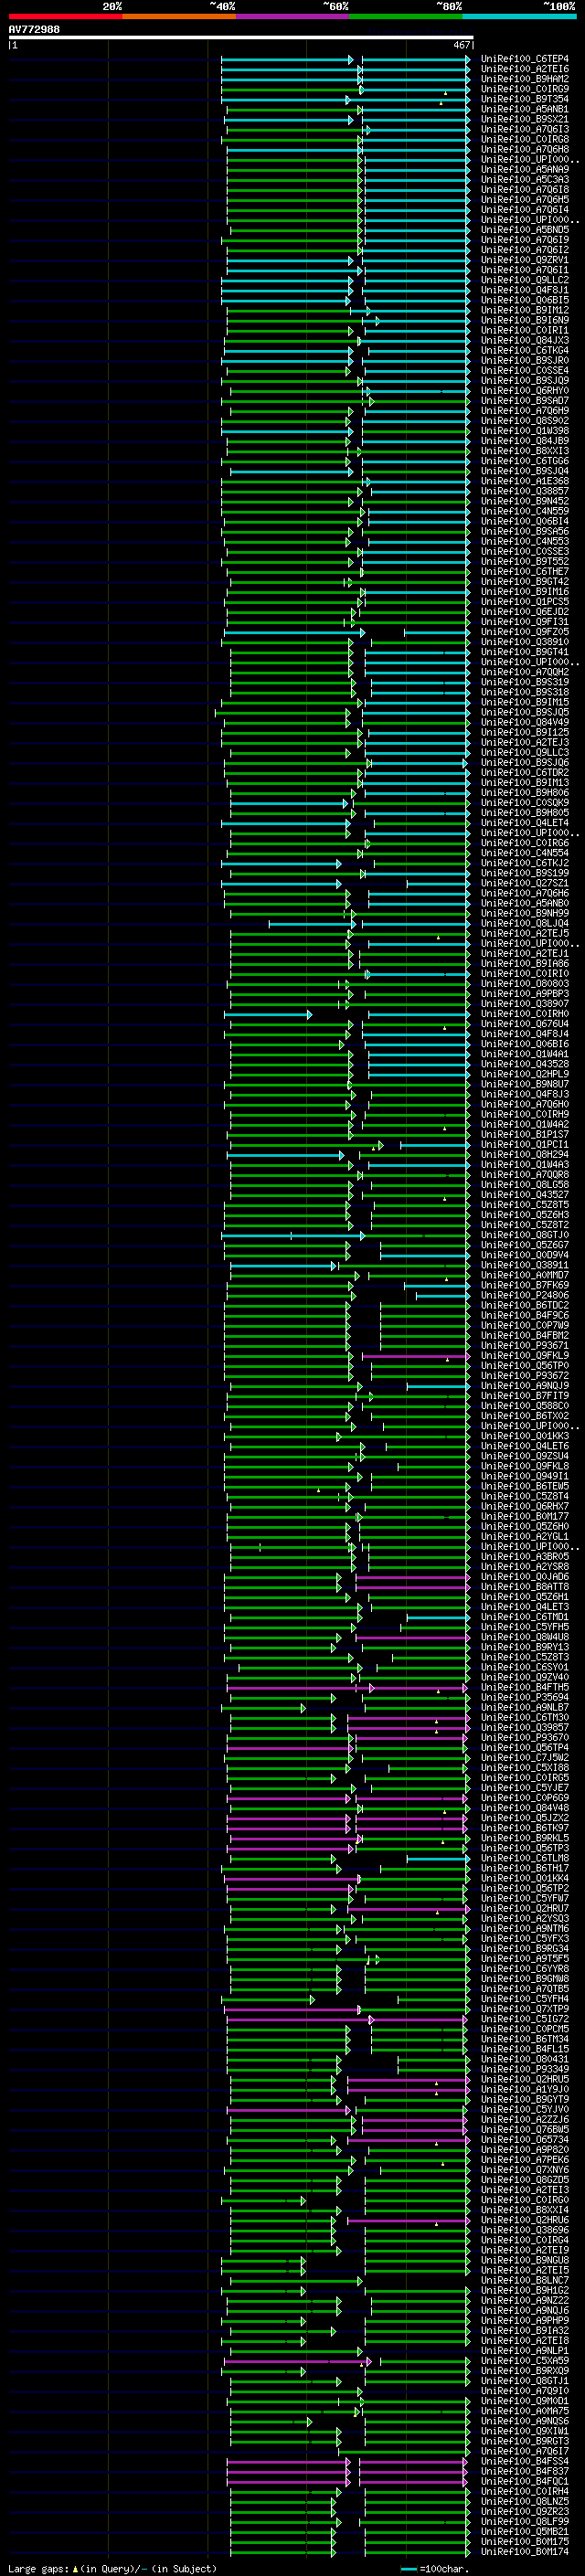Select the UniRef100_A9NQJ9 label
Screen dimensions: 585x2576
(x=525, y=1386)
